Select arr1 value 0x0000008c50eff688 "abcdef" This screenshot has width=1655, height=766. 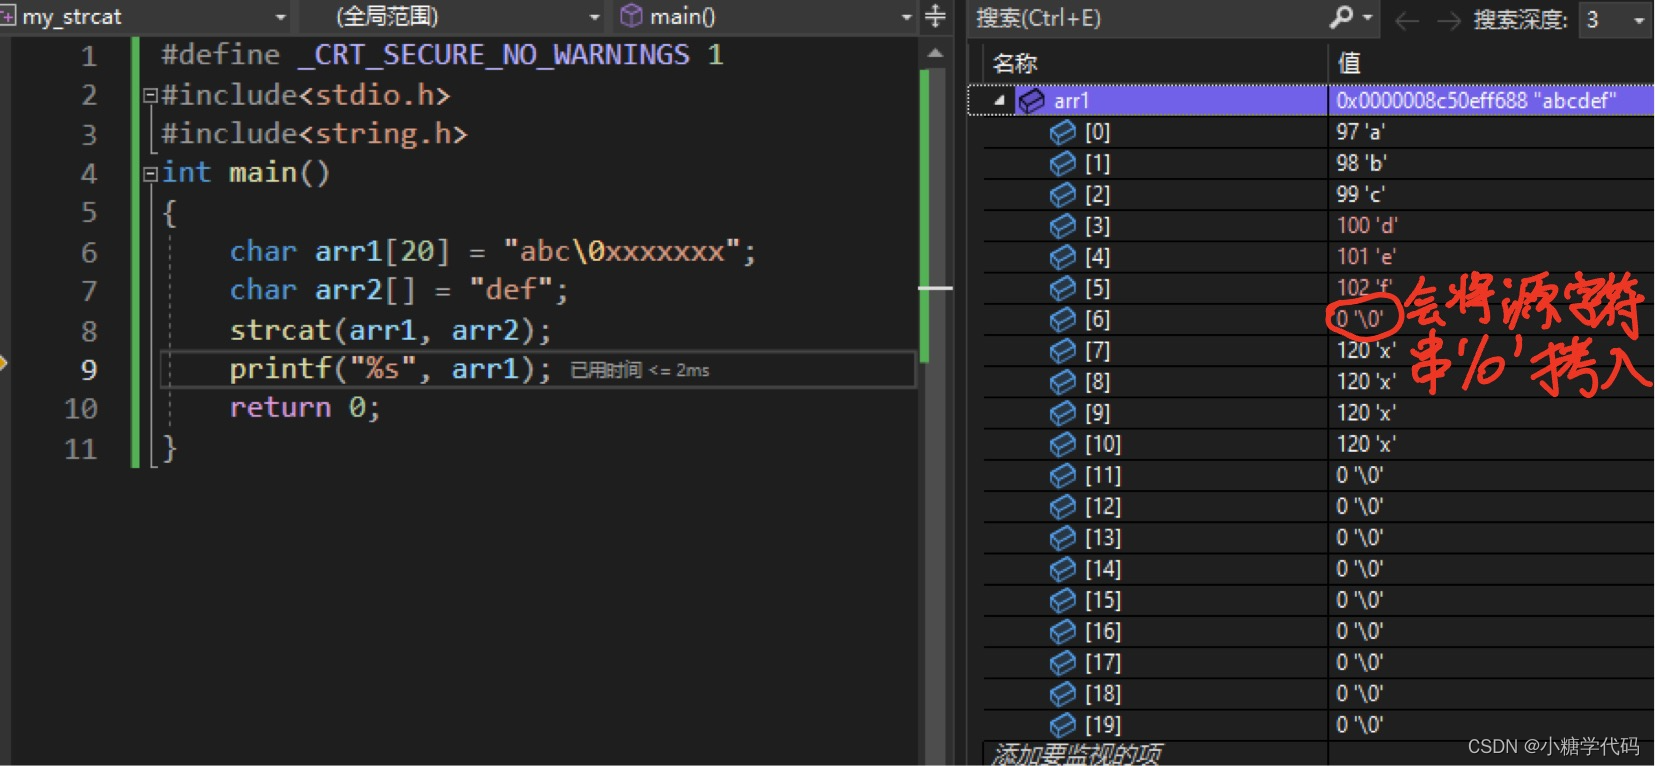tap(1476, 101)
